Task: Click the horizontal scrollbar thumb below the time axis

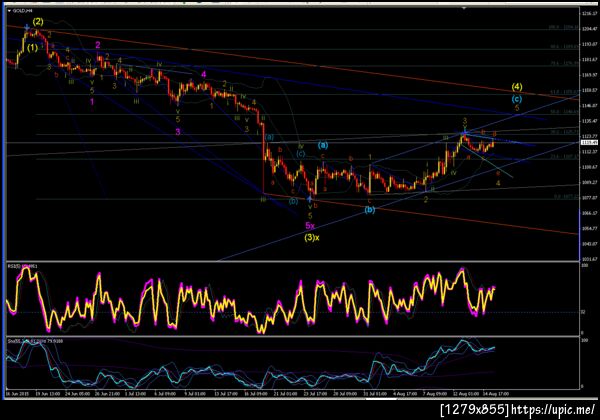Action: click(x=381, y=399)
